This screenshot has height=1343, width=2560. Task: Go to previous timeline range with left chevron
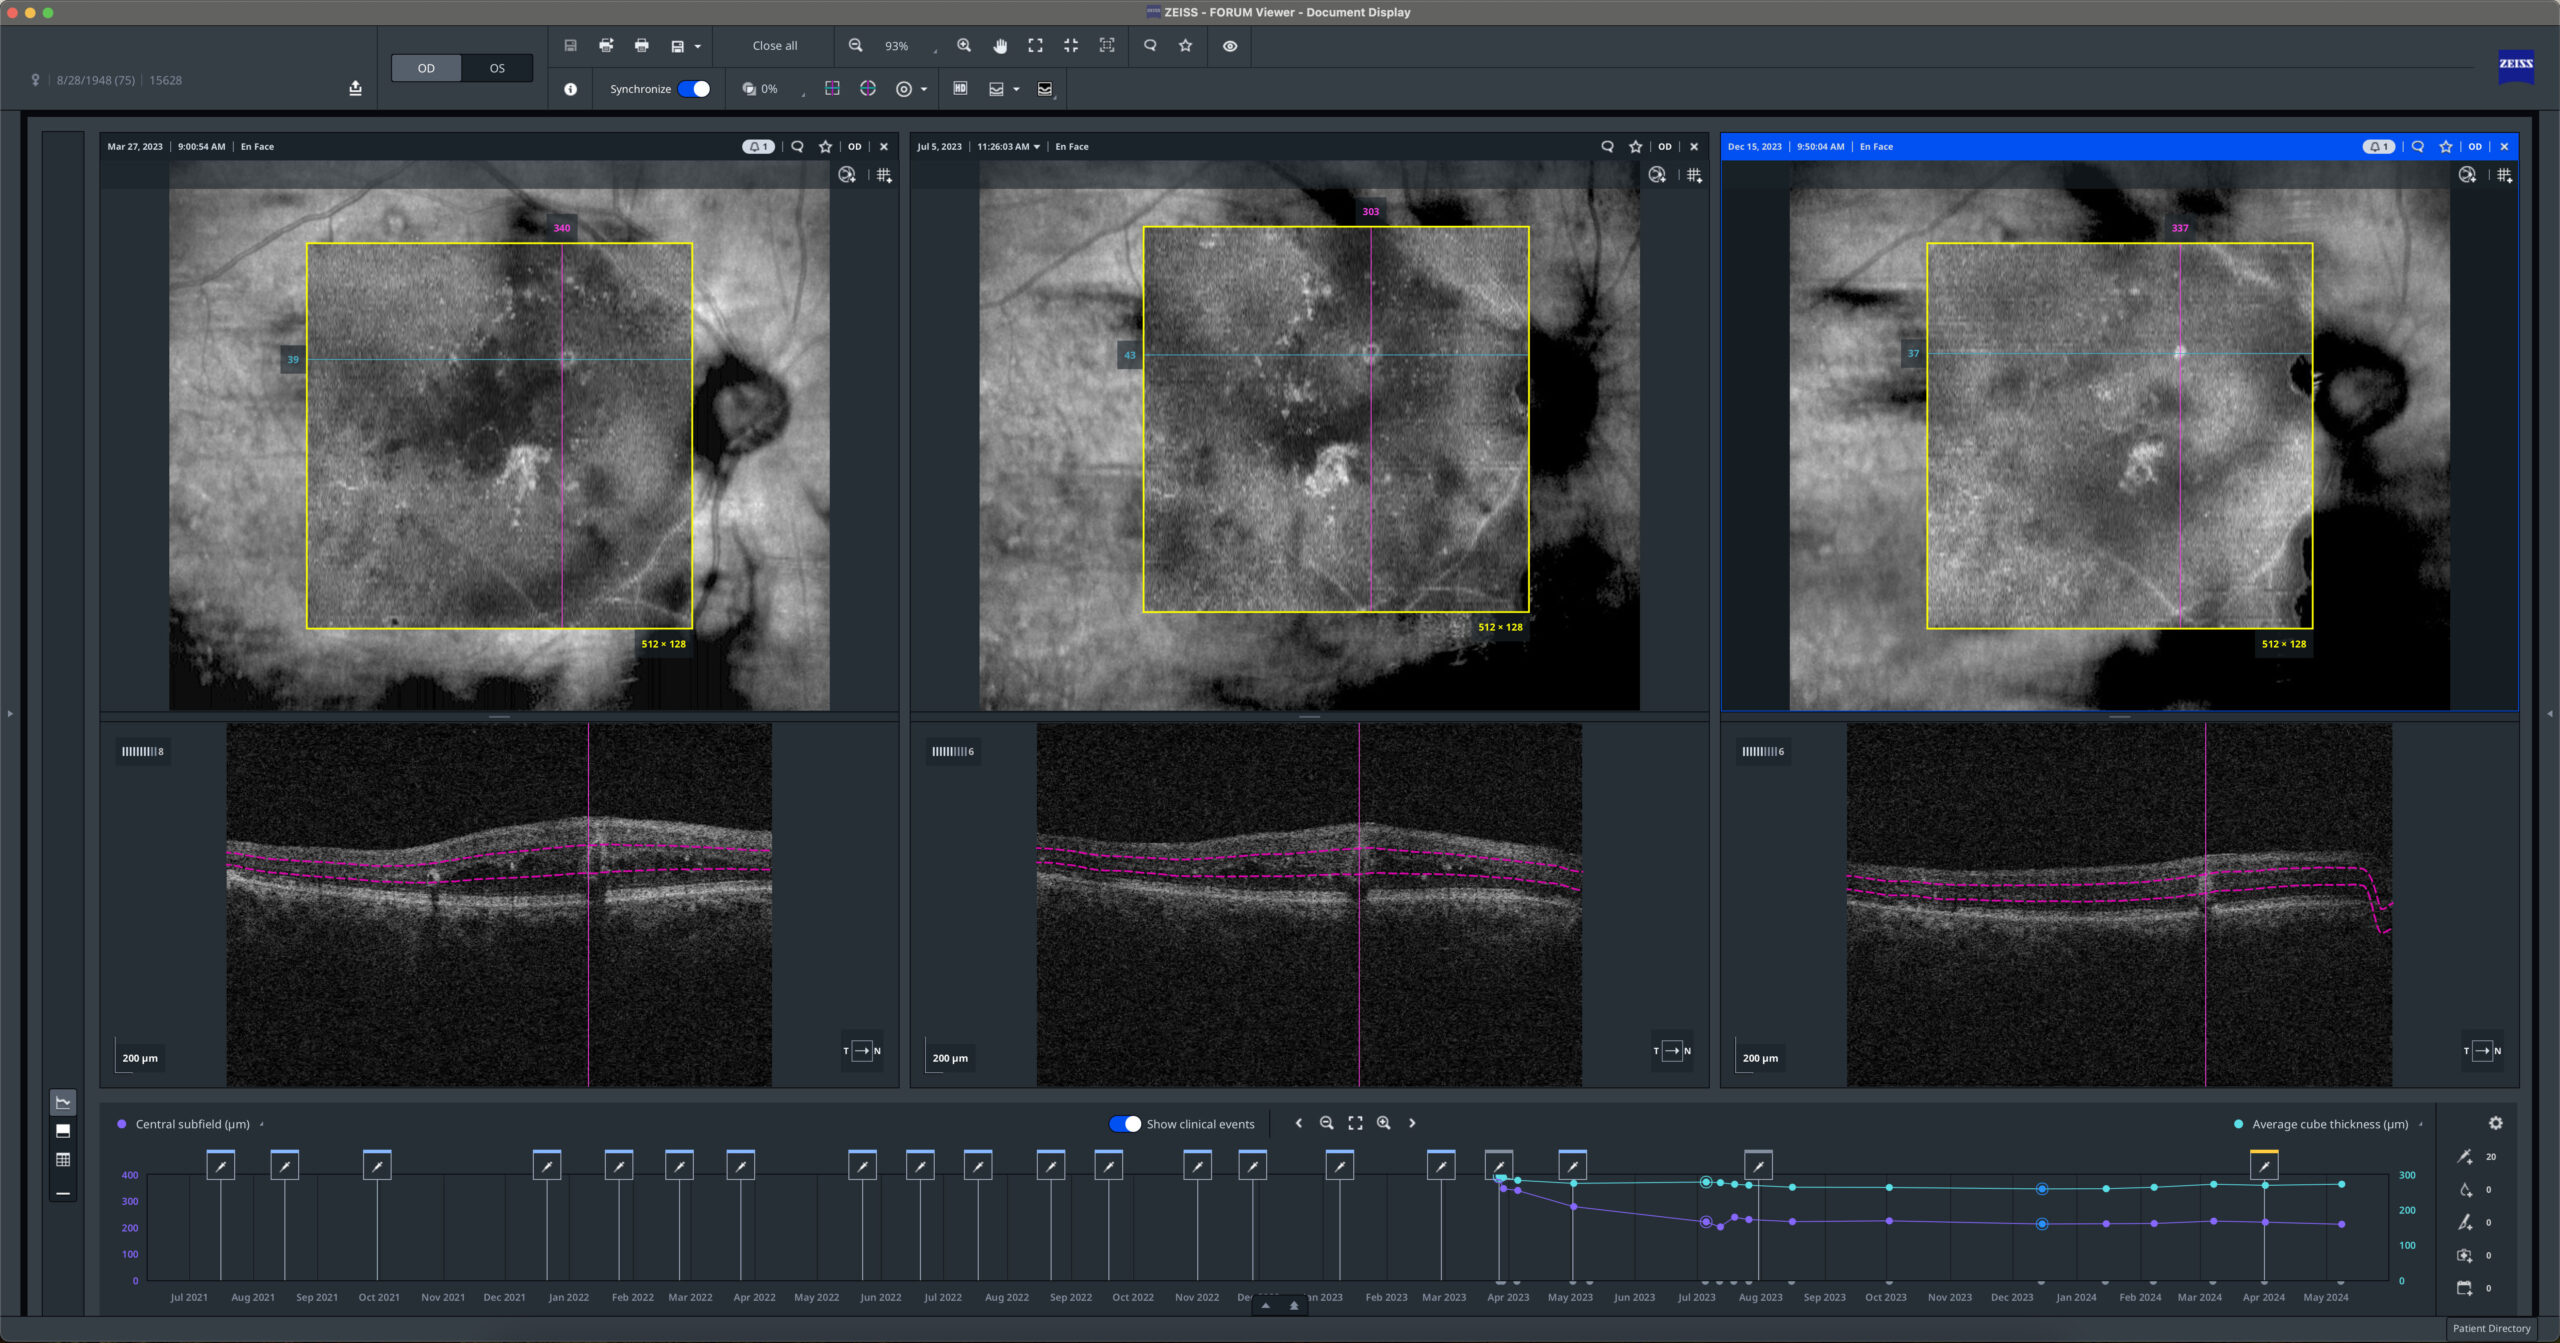(1298, 1124)
